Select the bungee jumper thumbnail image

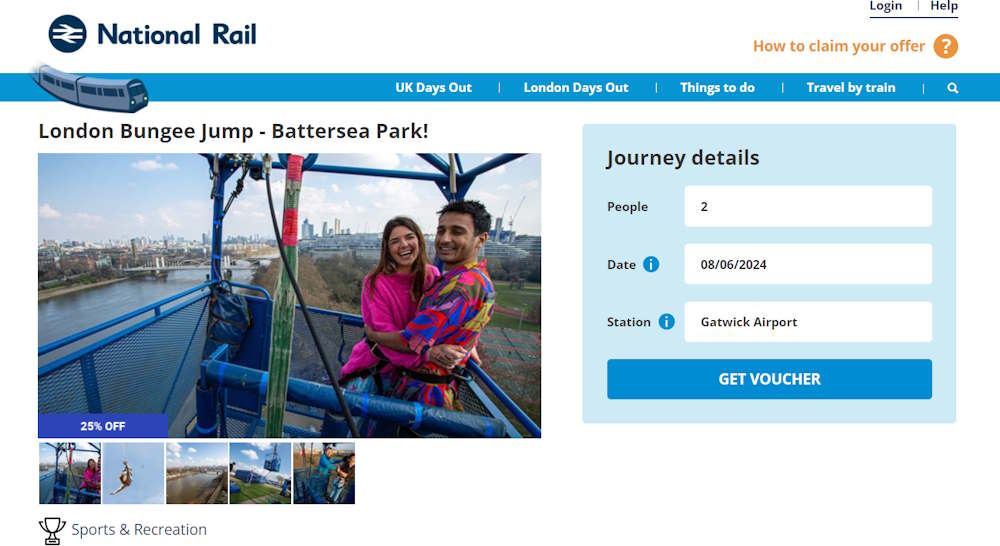pyautogui.click(x=133, y=473)
